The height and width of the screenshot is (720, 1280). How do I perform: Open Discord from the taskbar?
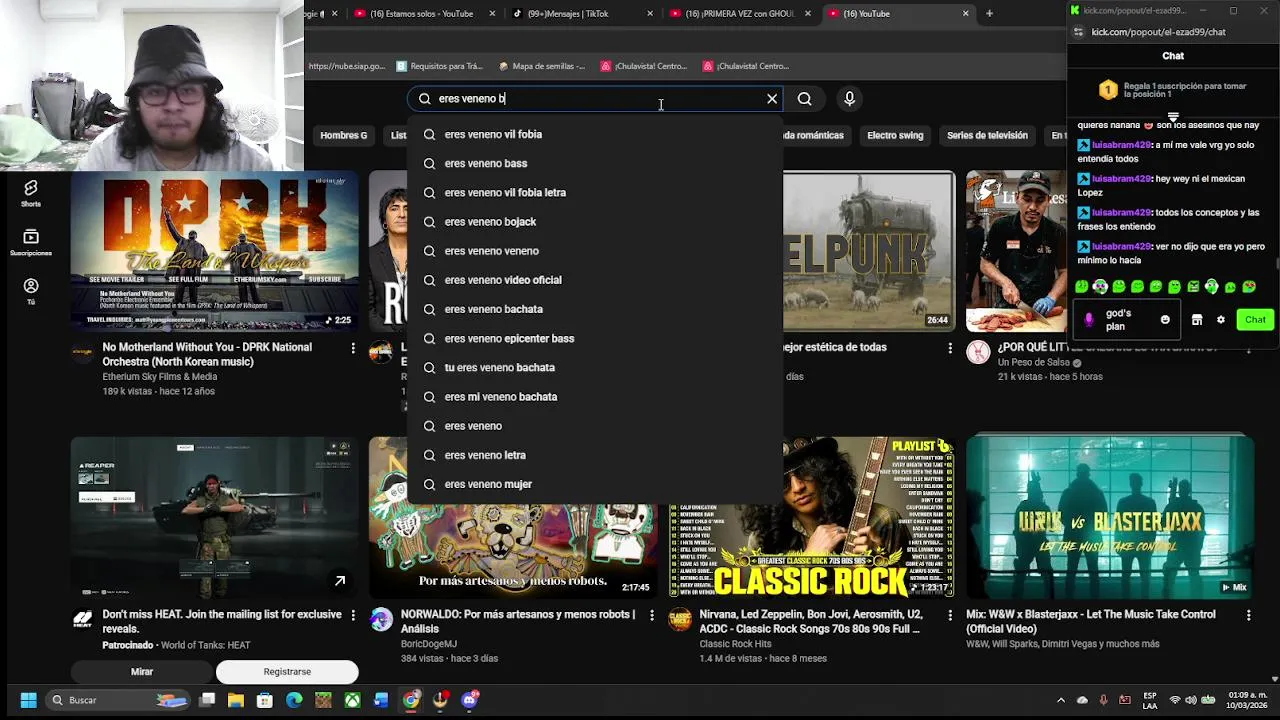coord(470,700)
